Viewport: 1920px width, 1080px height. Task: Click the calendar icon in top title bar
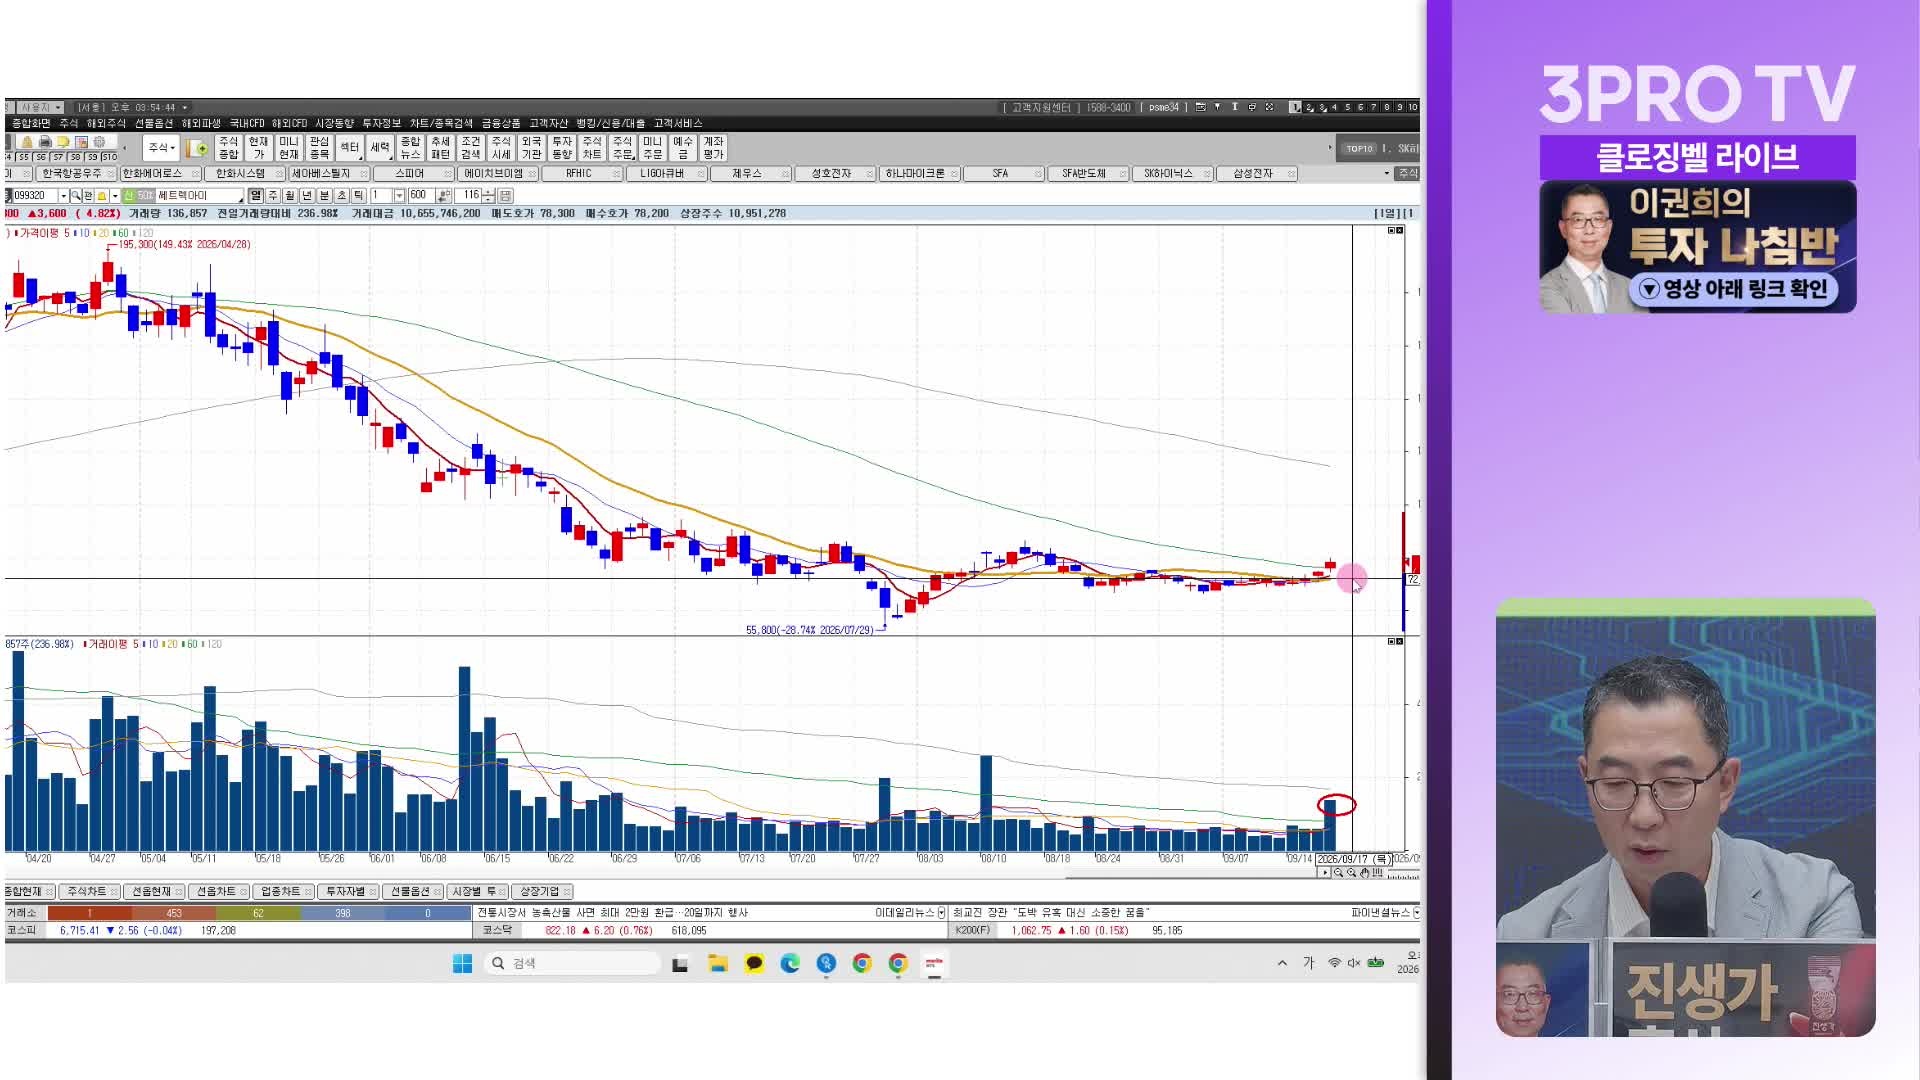(1200, 107)
